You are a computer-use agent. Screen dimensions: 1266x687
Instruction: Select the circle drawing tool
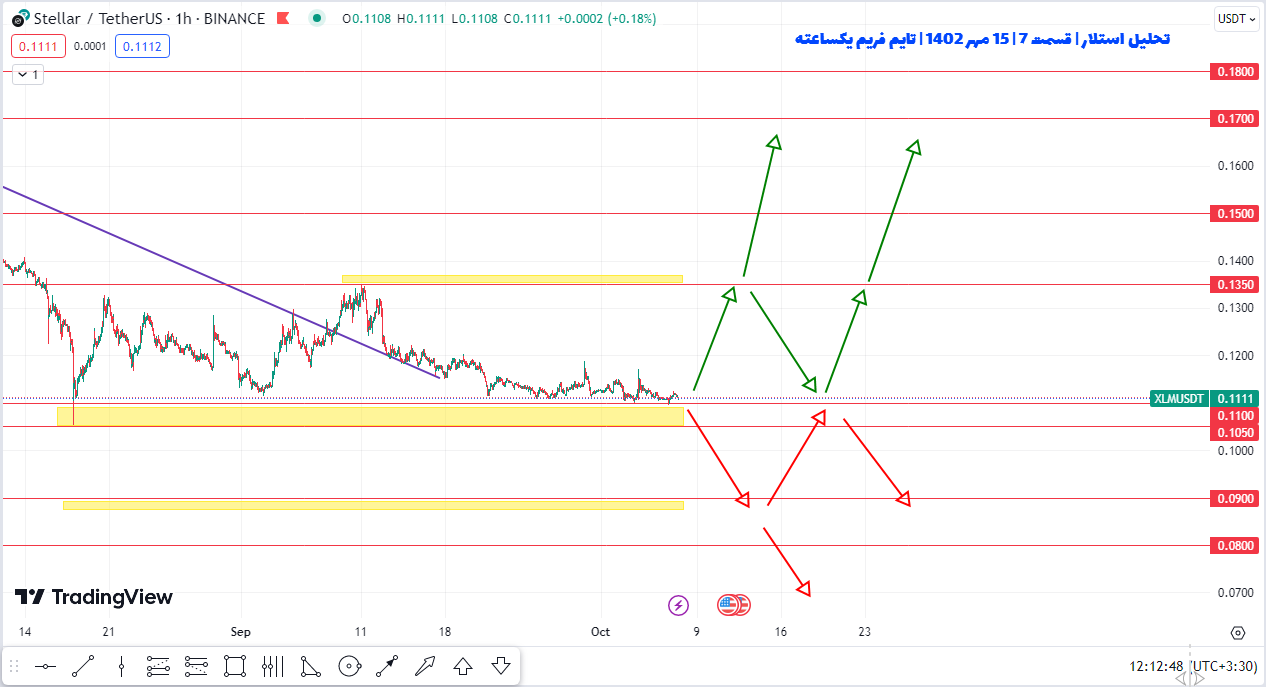349,666
